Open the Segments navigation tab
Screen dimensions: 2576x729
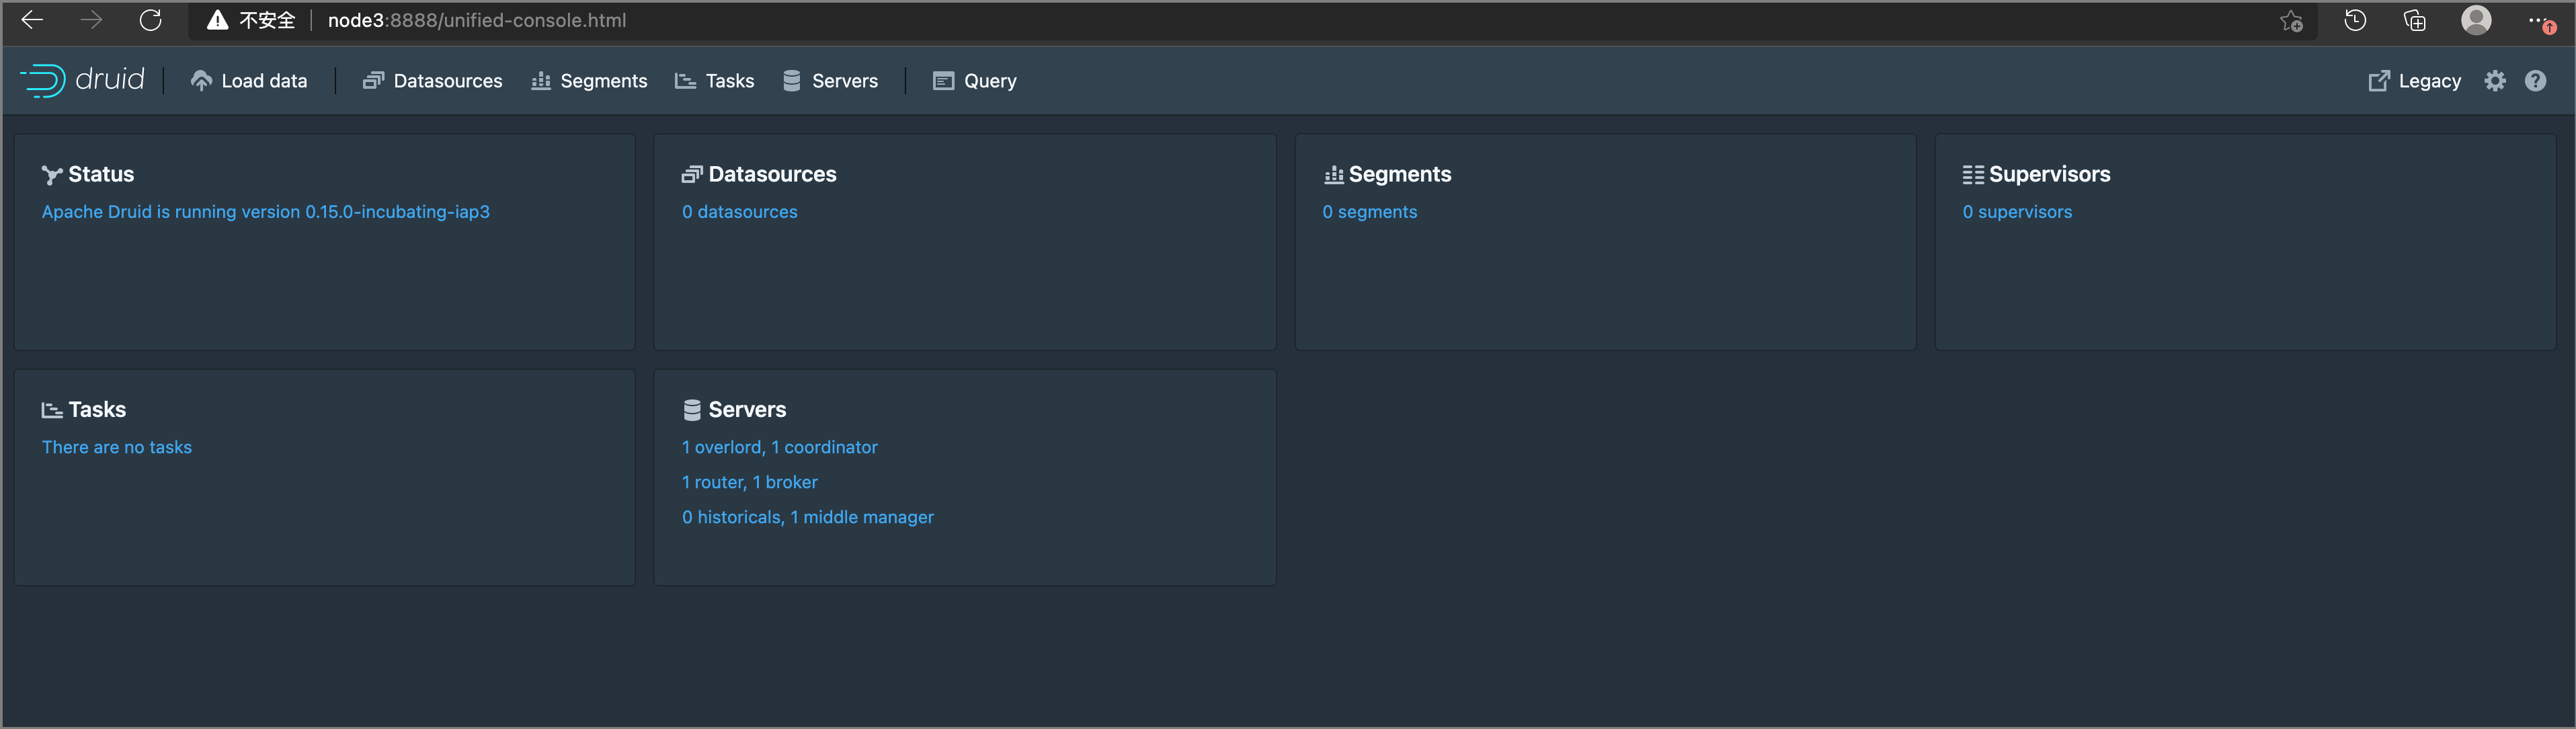click(589, 81)
